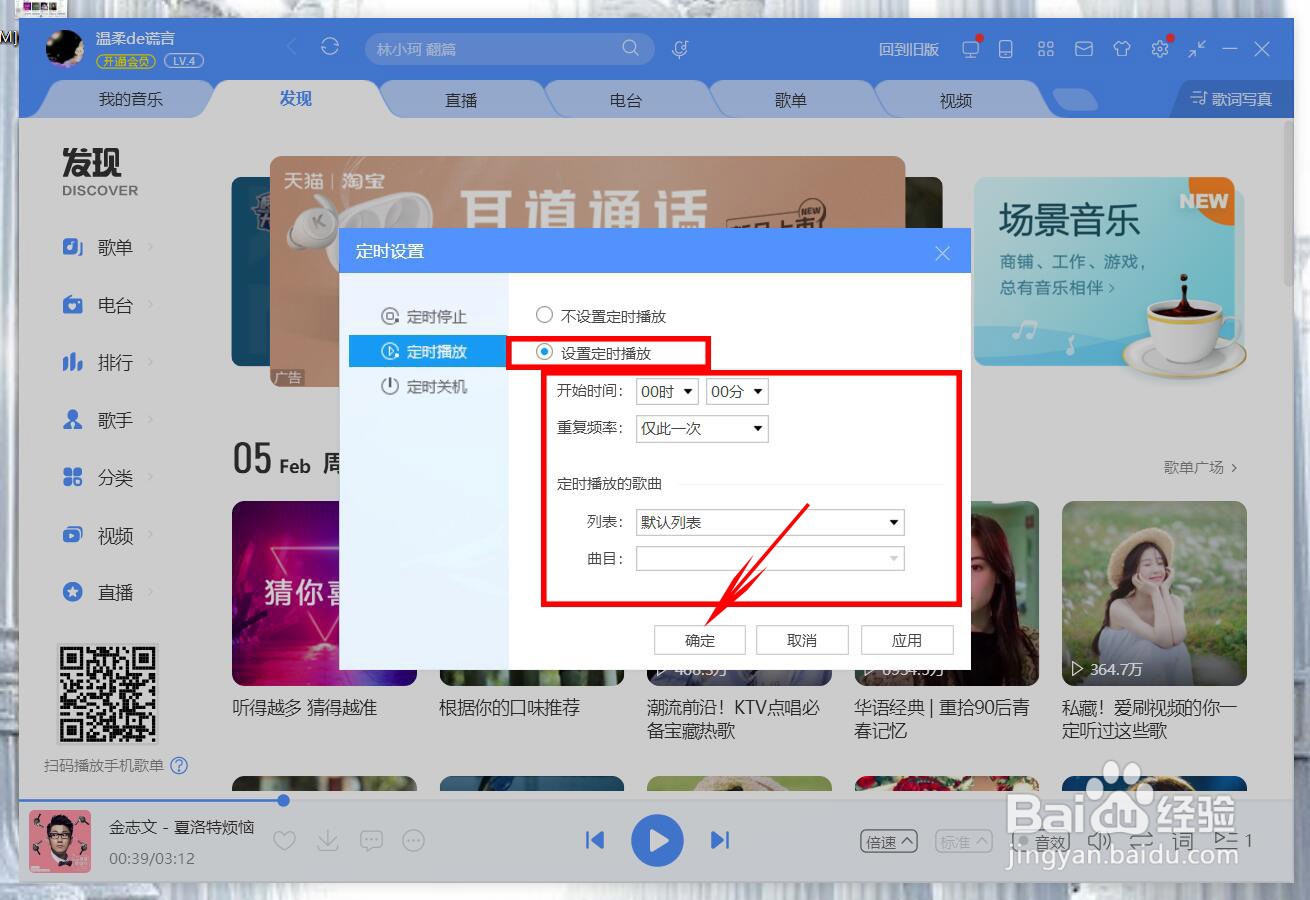The image size is (1310, 900).
Task: Open the 00时 hour dropdown
Action: pos(667,391)
